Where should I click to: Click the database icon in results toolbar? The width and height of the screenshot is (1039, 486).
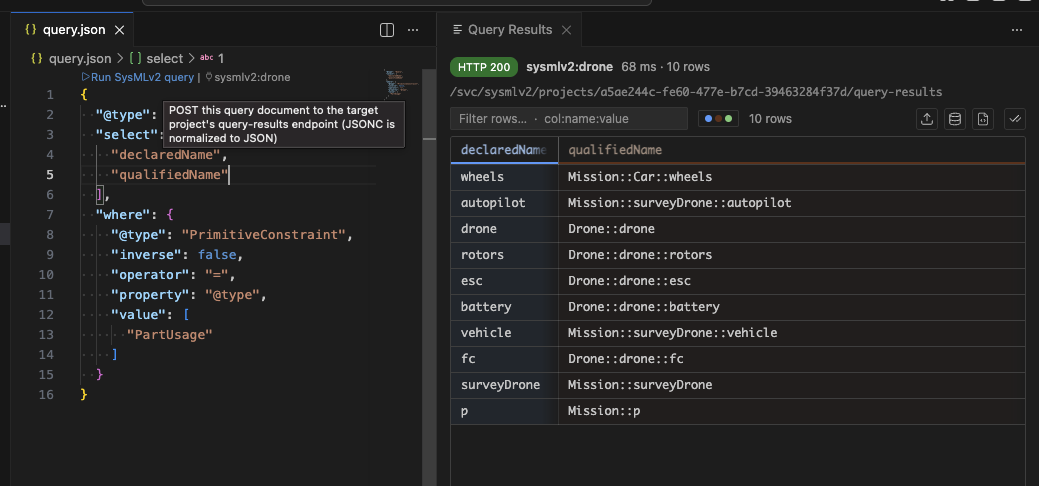955,119
